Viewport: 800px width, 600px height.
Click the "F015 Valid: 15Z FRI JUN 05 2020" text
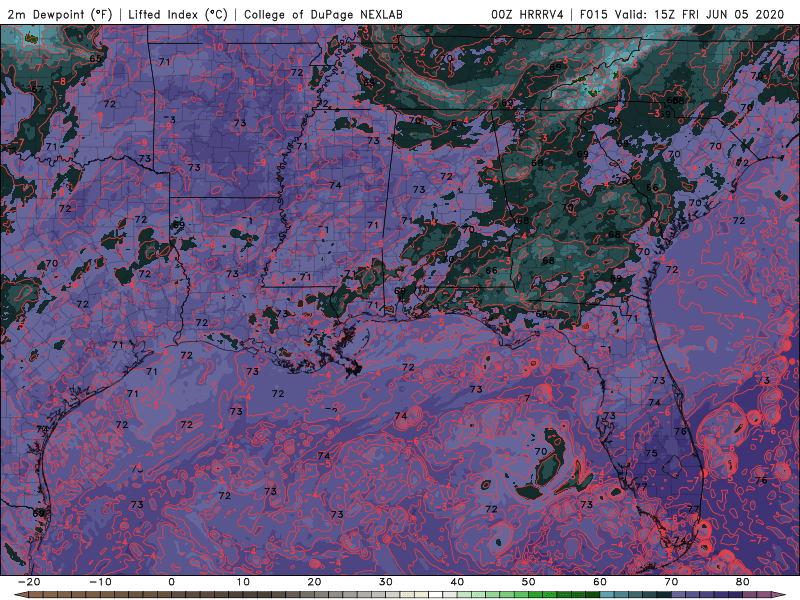pyautogui.click(x=682, y=14)
